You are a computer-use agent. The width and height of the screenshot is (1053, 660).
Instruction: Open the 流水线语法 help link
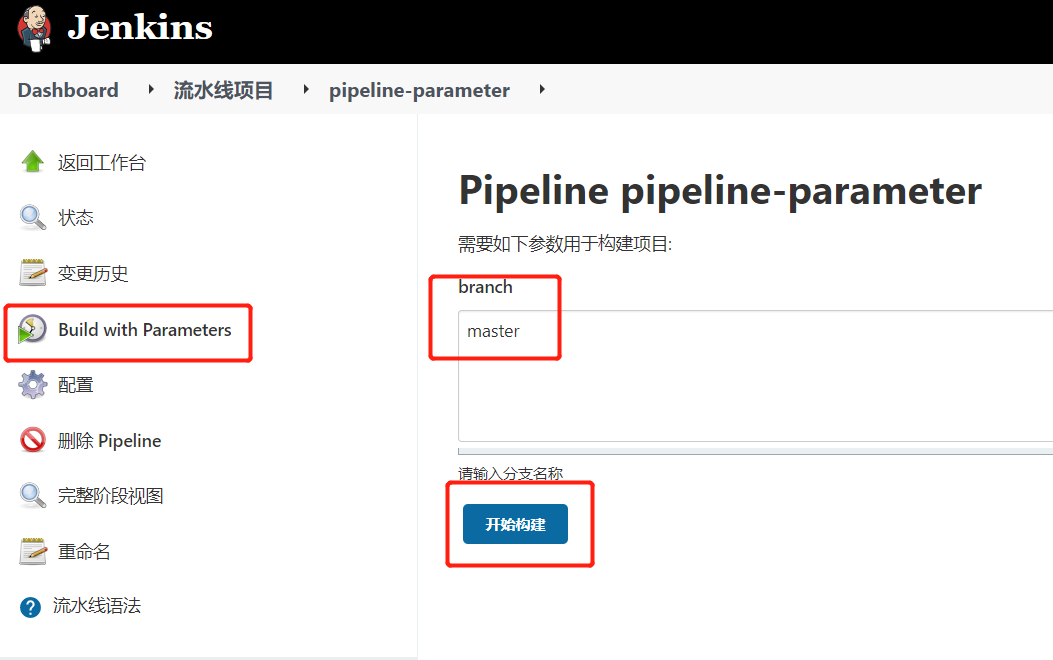click(97, 606)
